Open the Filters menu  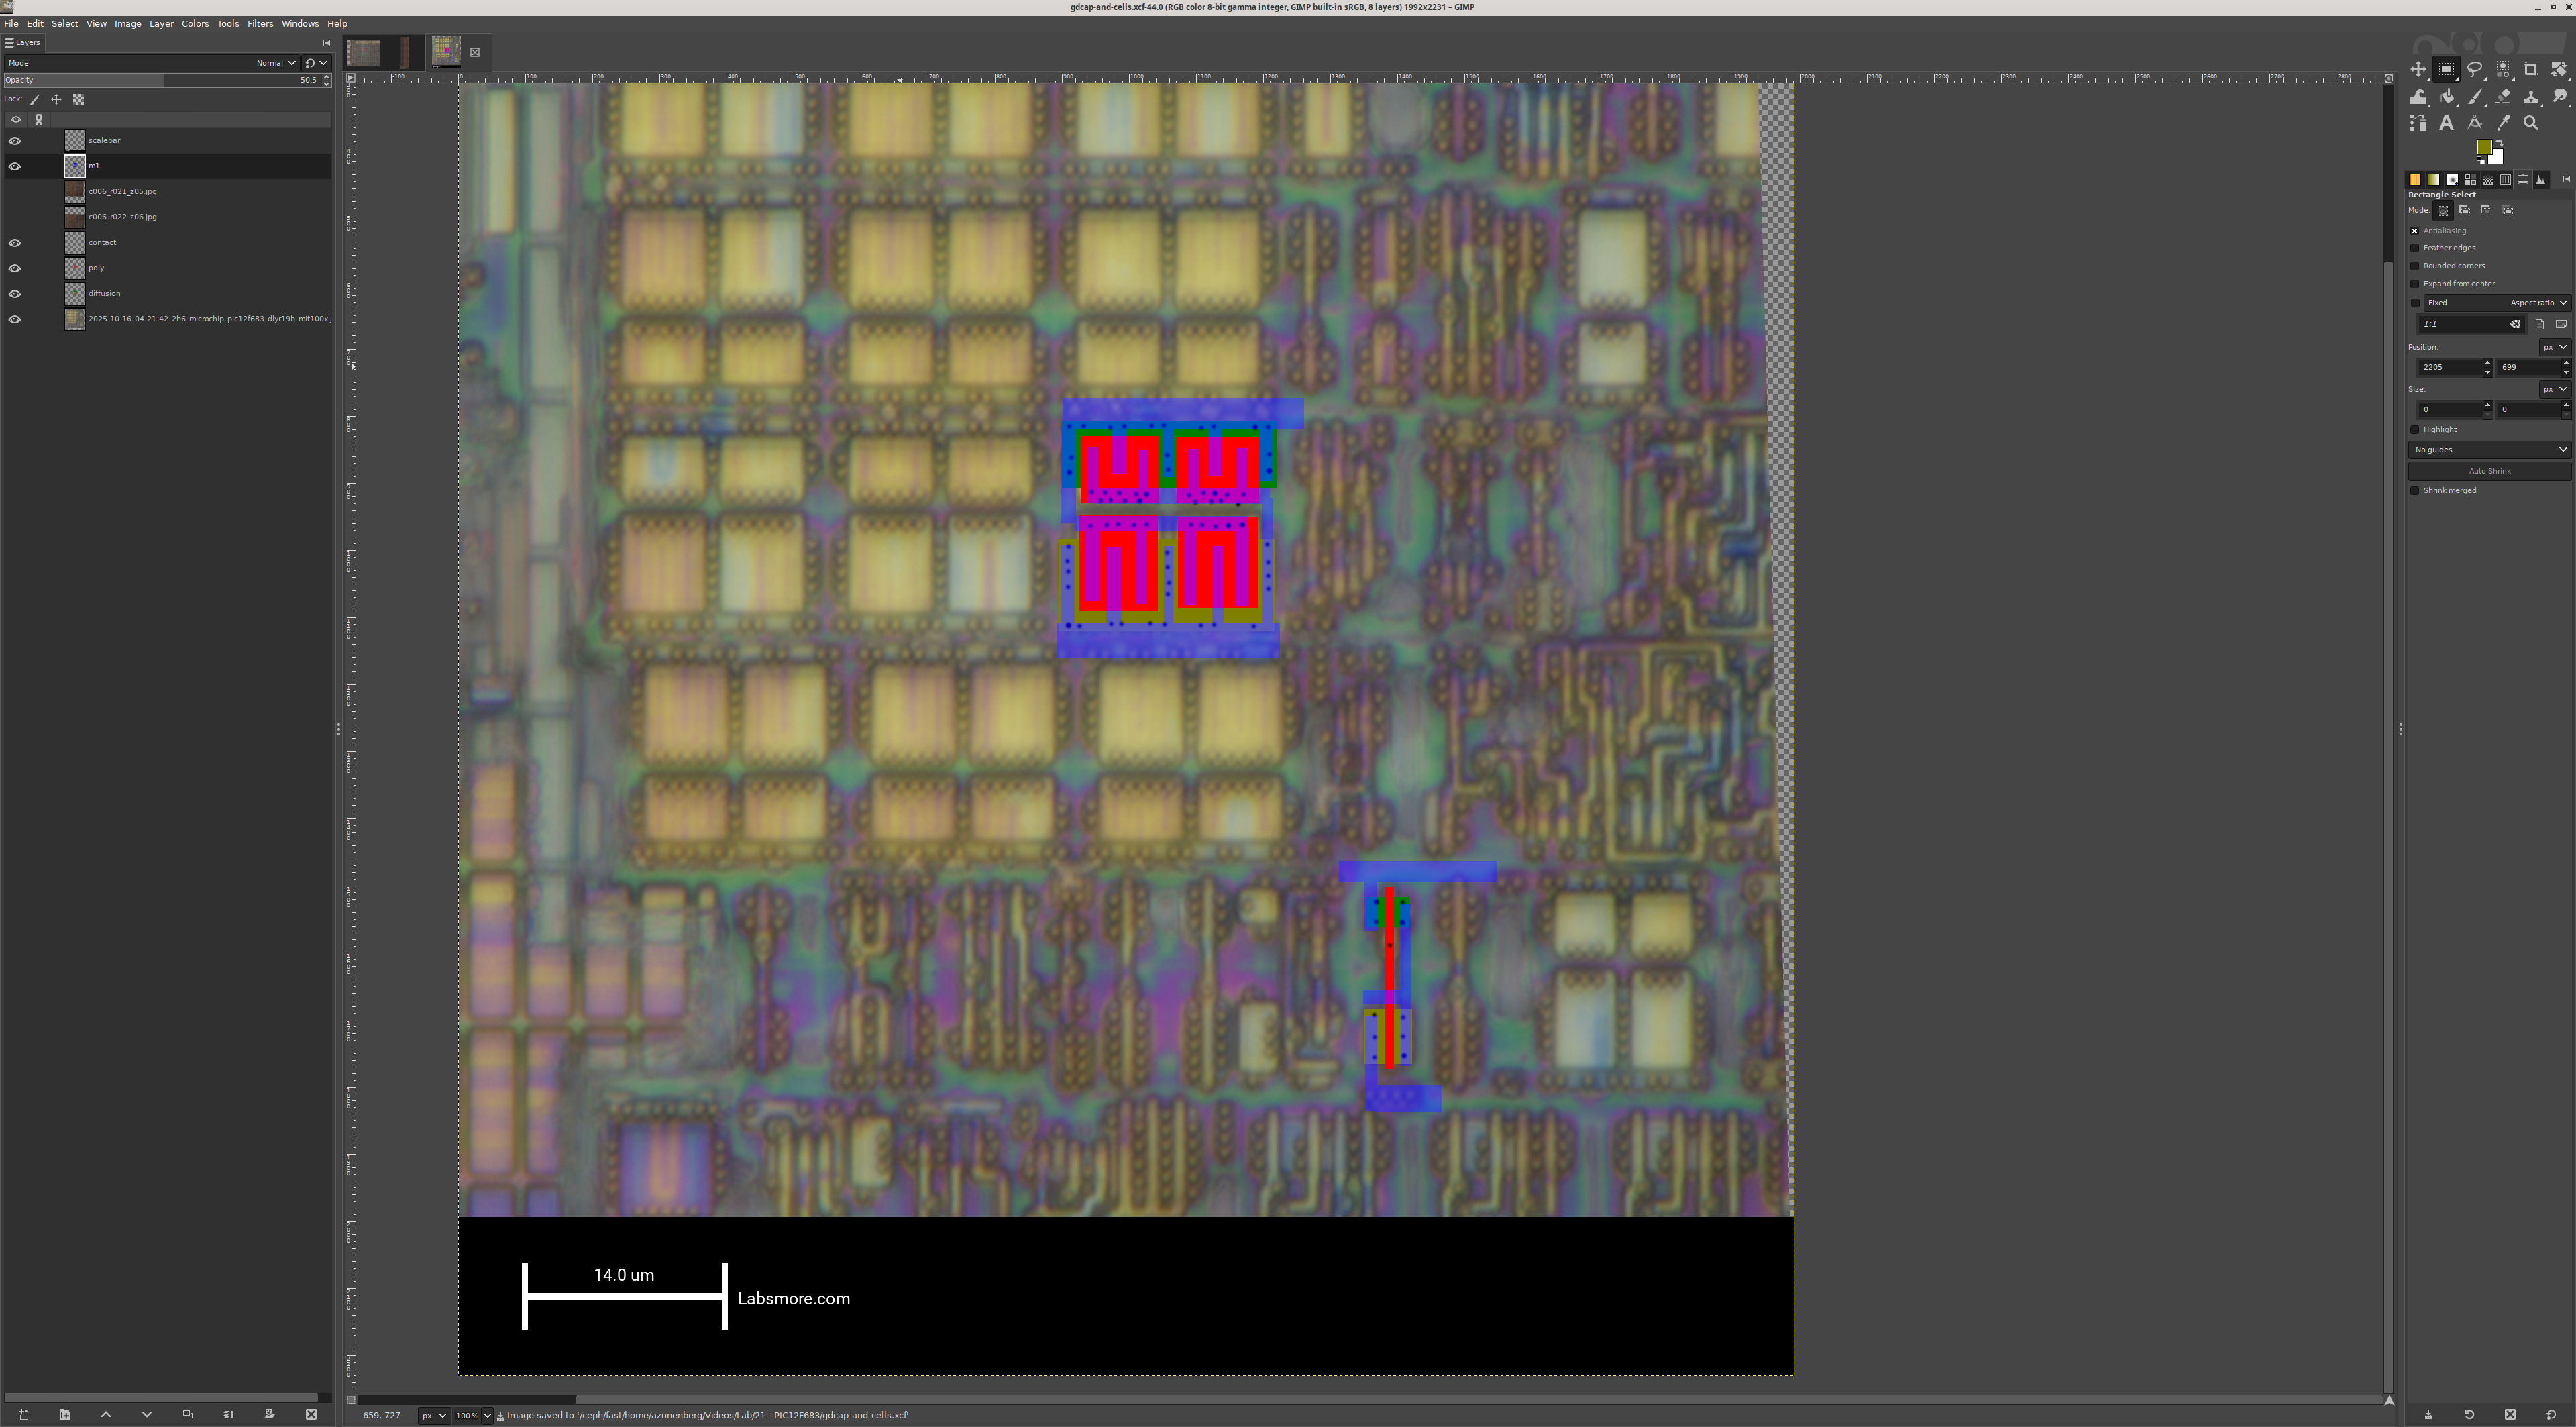[x=260, y=24]
